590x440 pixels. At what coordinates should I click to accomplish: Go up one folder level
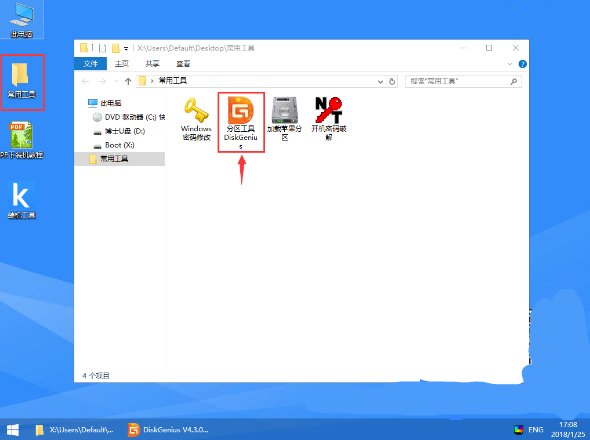(128, 81)
